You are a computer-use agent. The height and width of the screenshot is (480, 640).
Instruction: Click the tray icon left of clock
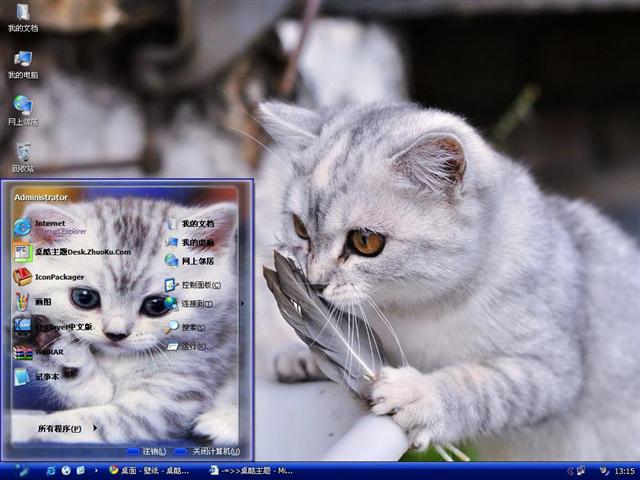click(x=604, y=471)
